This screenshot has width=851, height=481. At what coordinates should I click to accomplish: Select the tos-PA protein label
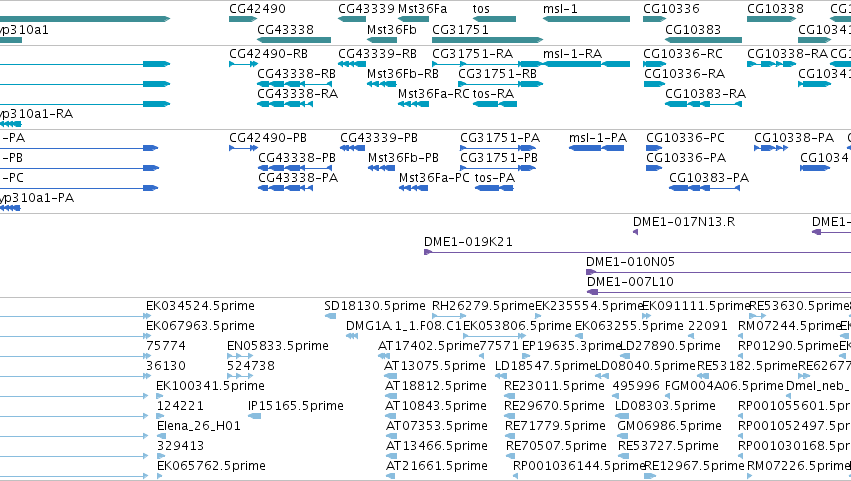point(494,178)
